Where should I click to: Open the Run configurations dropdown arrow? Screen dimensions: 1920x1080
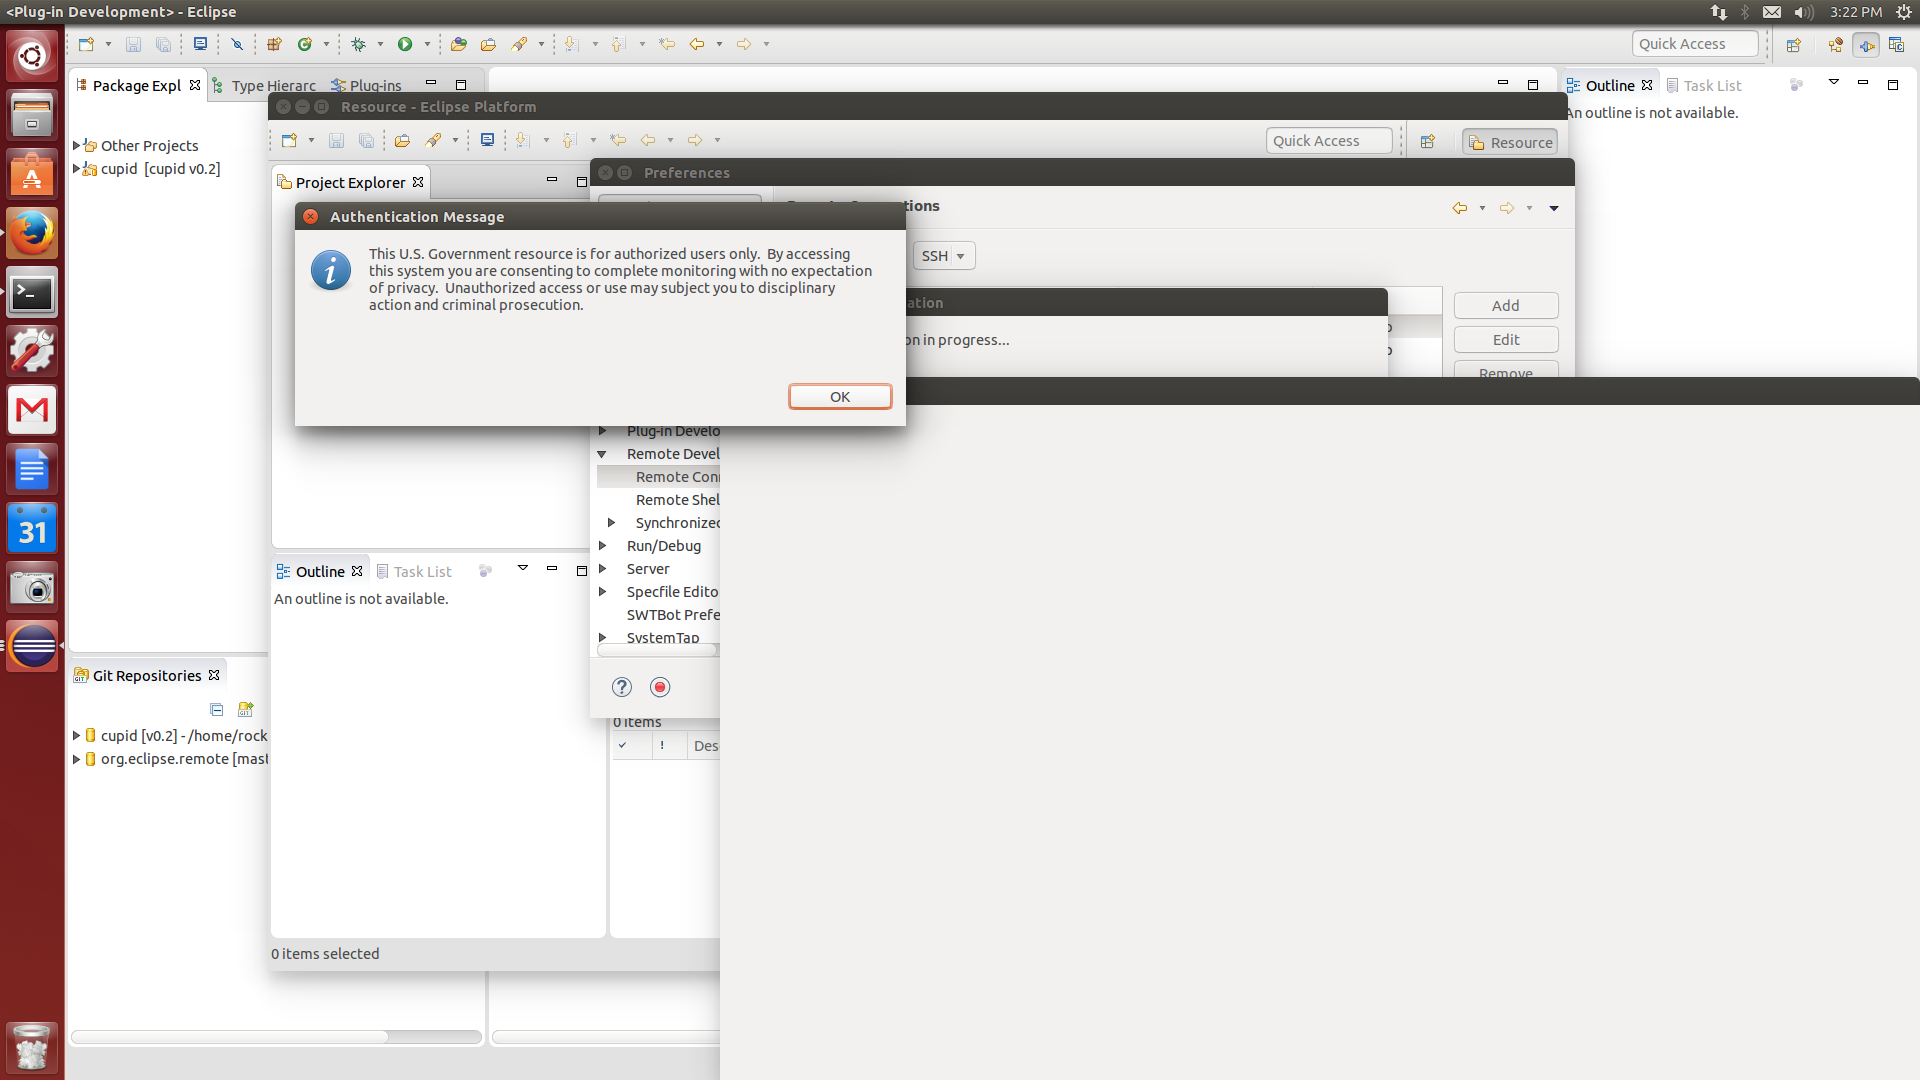(x=427, y=44)
